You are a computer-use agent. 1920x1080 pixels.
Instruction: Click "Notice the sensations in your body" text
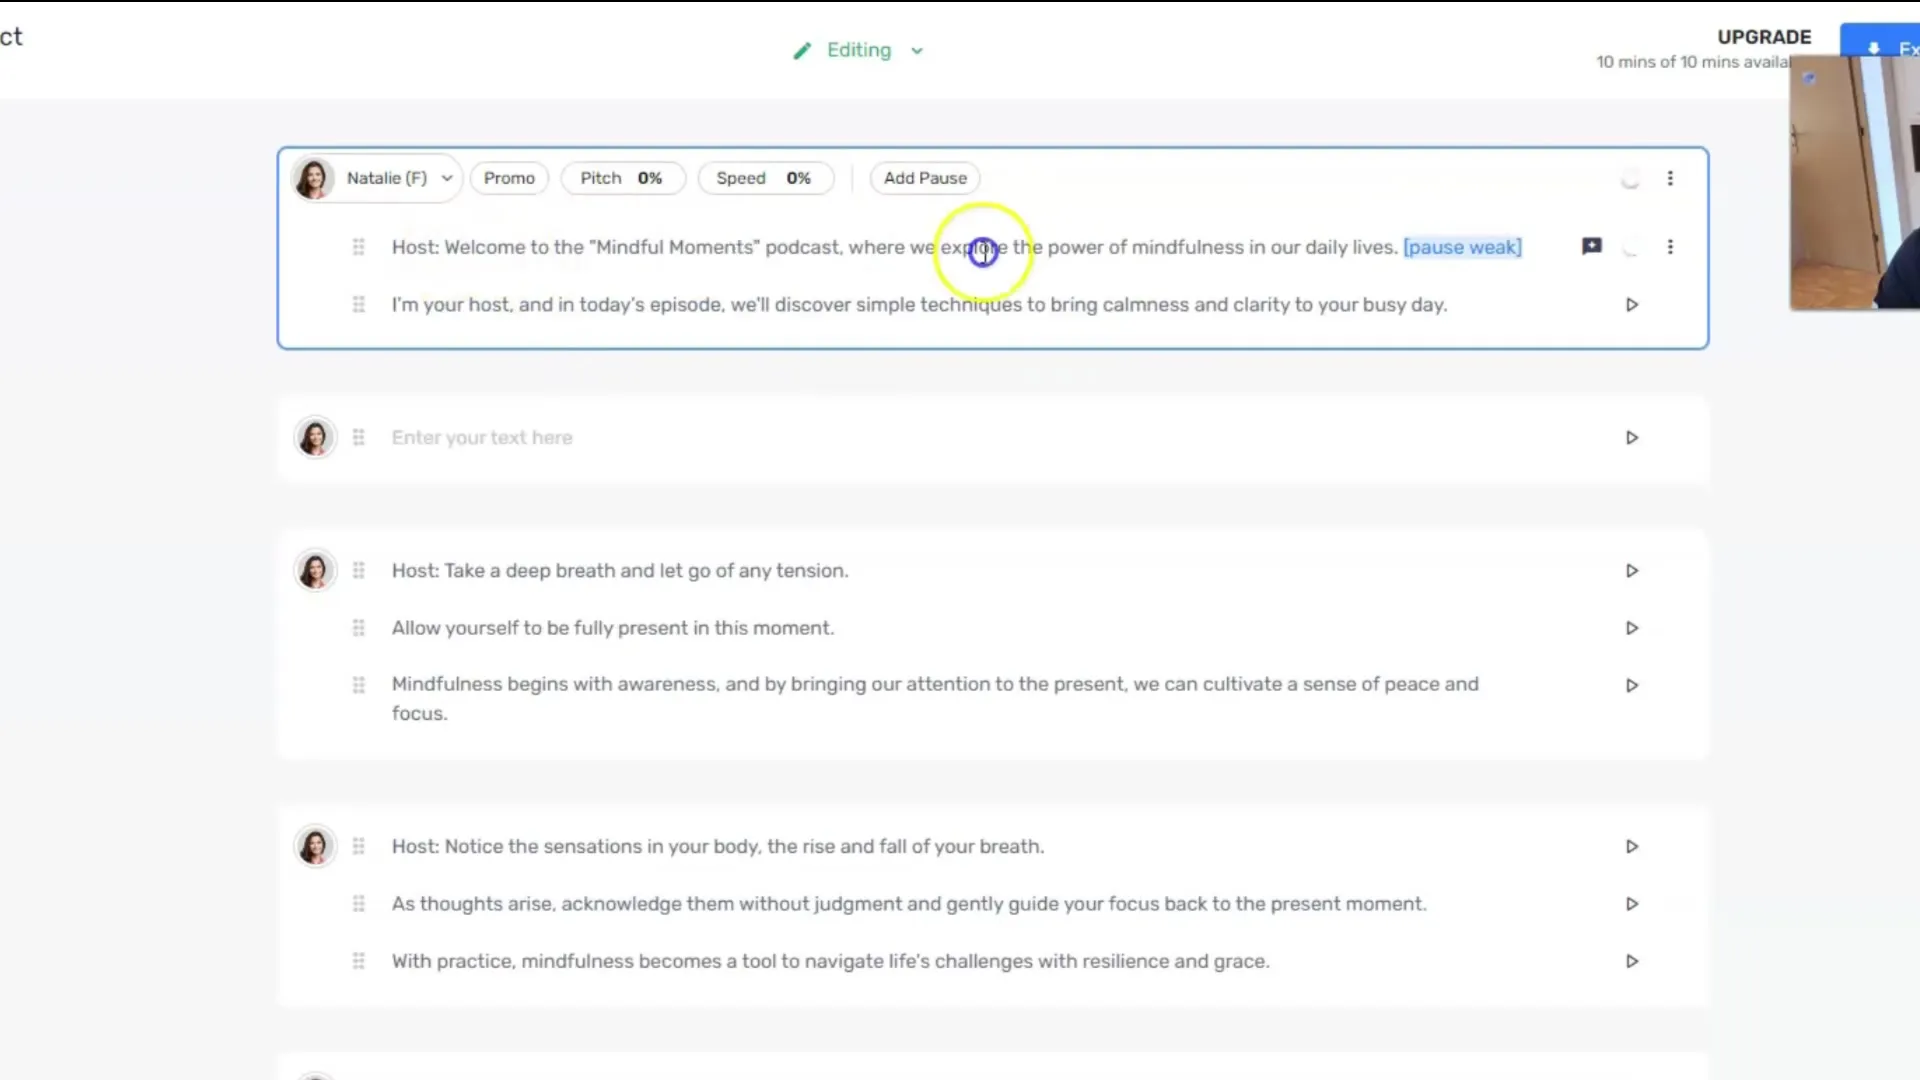point(718,847)
